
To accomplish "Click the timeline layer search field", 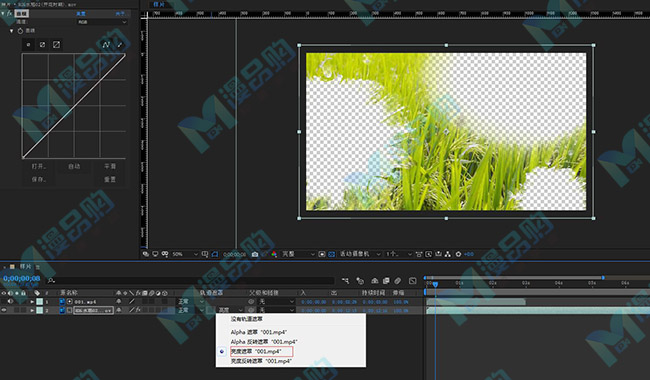I will (191, 281).
